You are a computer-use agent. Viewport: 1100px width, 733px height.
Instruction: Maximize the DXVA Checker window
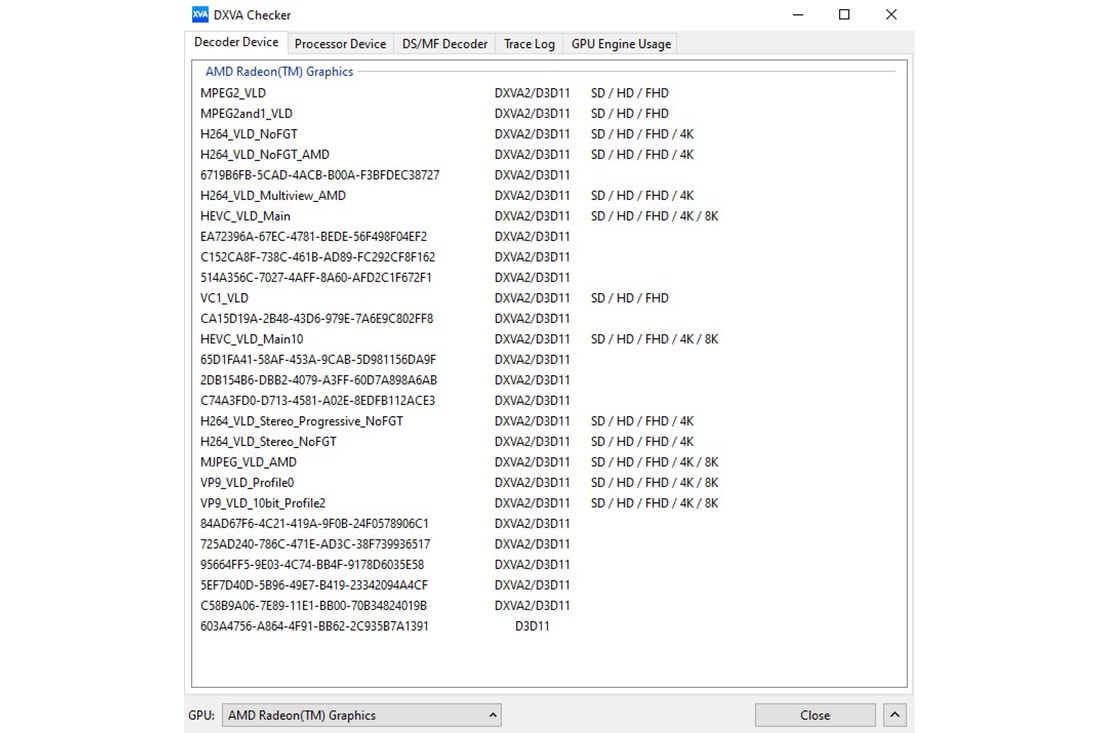(844, 15)
